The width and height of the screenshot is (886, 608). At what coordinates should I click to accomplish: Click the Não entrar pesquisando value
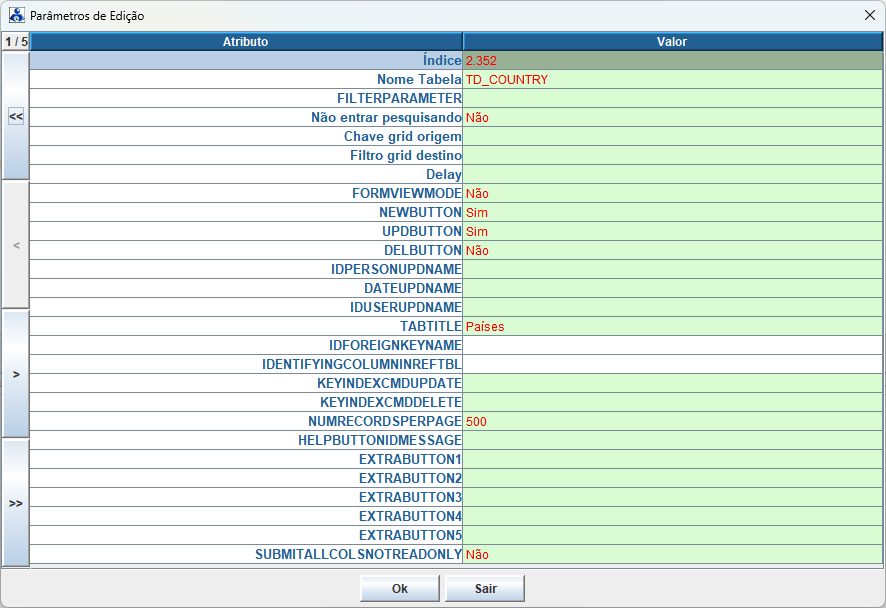[672, 117]
